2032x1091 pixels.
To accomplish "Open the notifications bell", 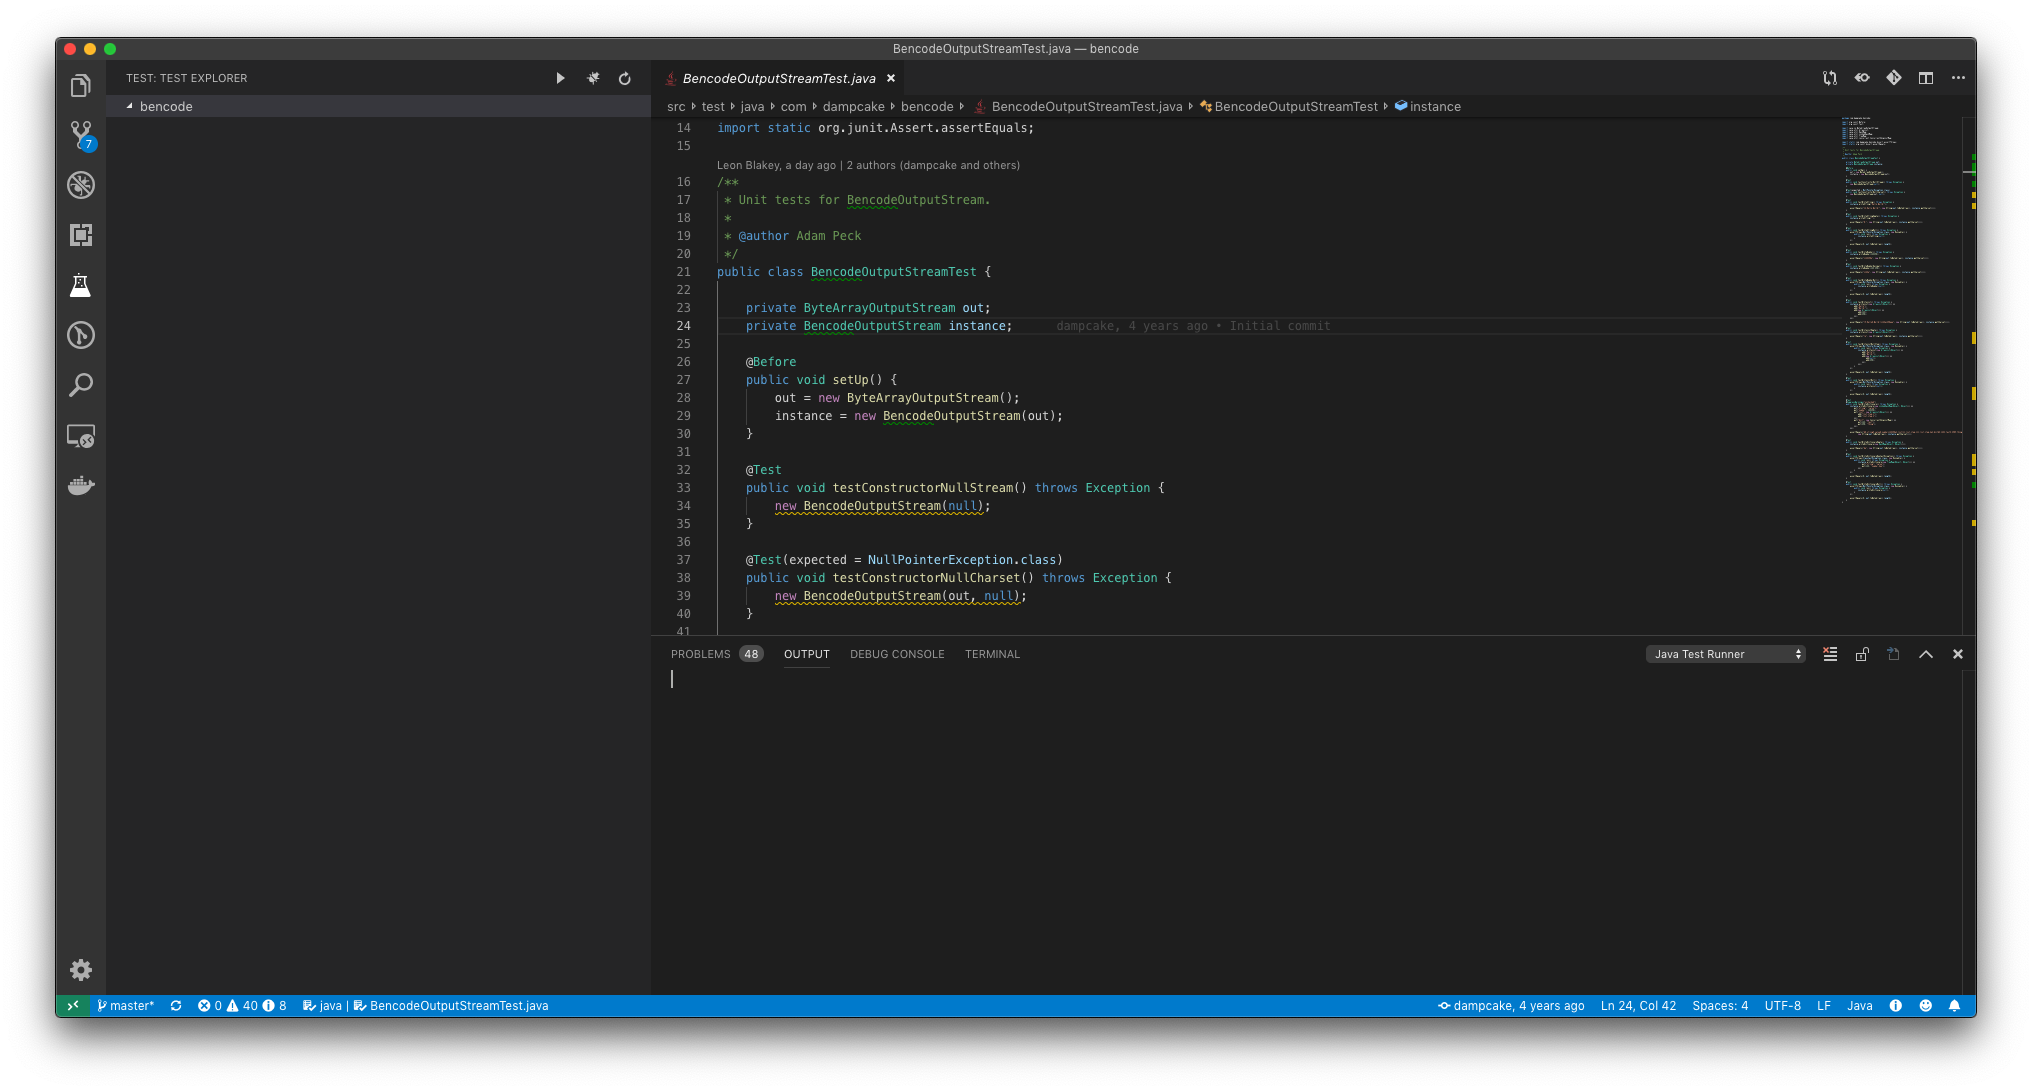I will [x=1954, y=1006].
